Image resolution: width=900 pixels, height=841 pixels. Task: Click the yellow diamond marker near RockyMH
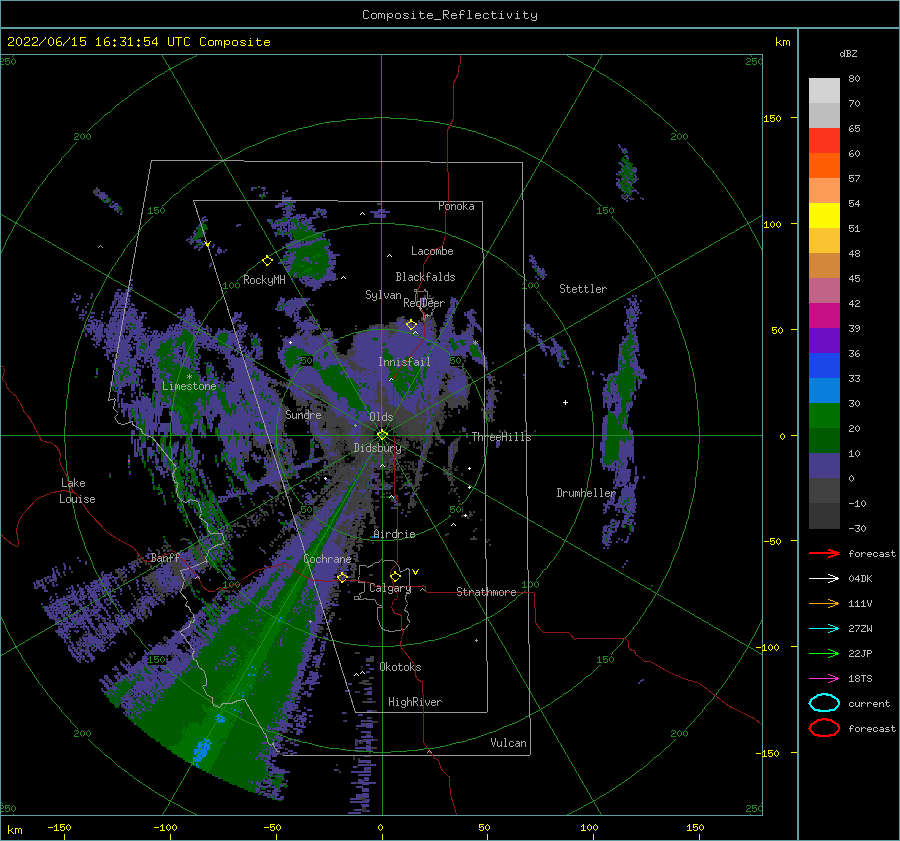[267, 261]
